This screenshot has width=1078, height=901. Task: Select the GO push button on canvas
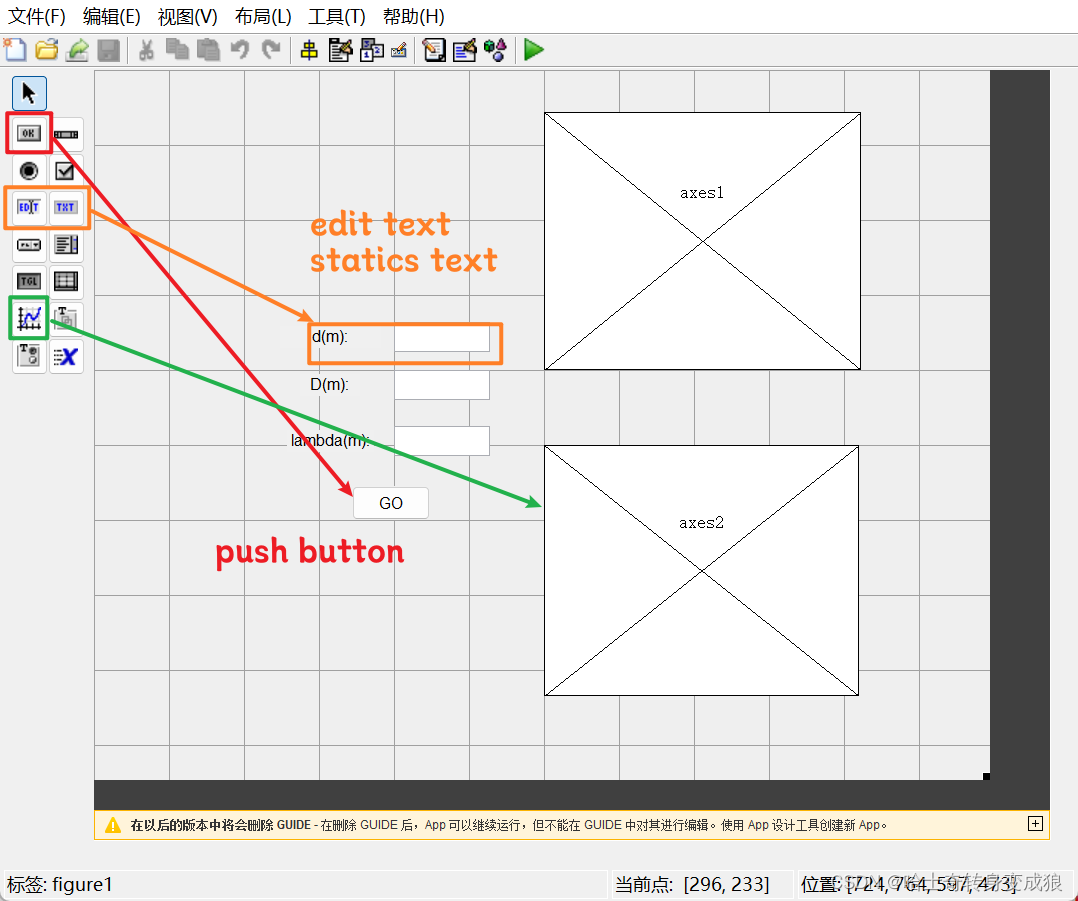(x=390, y=503)
